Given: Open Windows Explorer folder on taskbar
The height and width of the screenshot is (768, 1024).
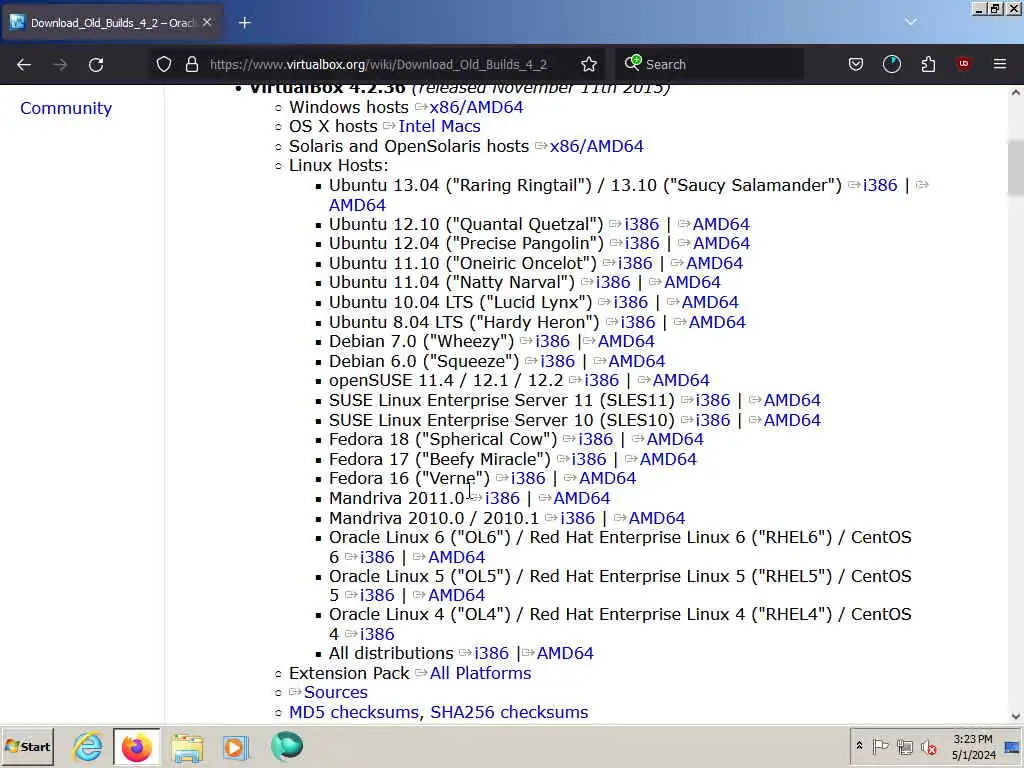Looking at the screenshot, I should 187,747.
